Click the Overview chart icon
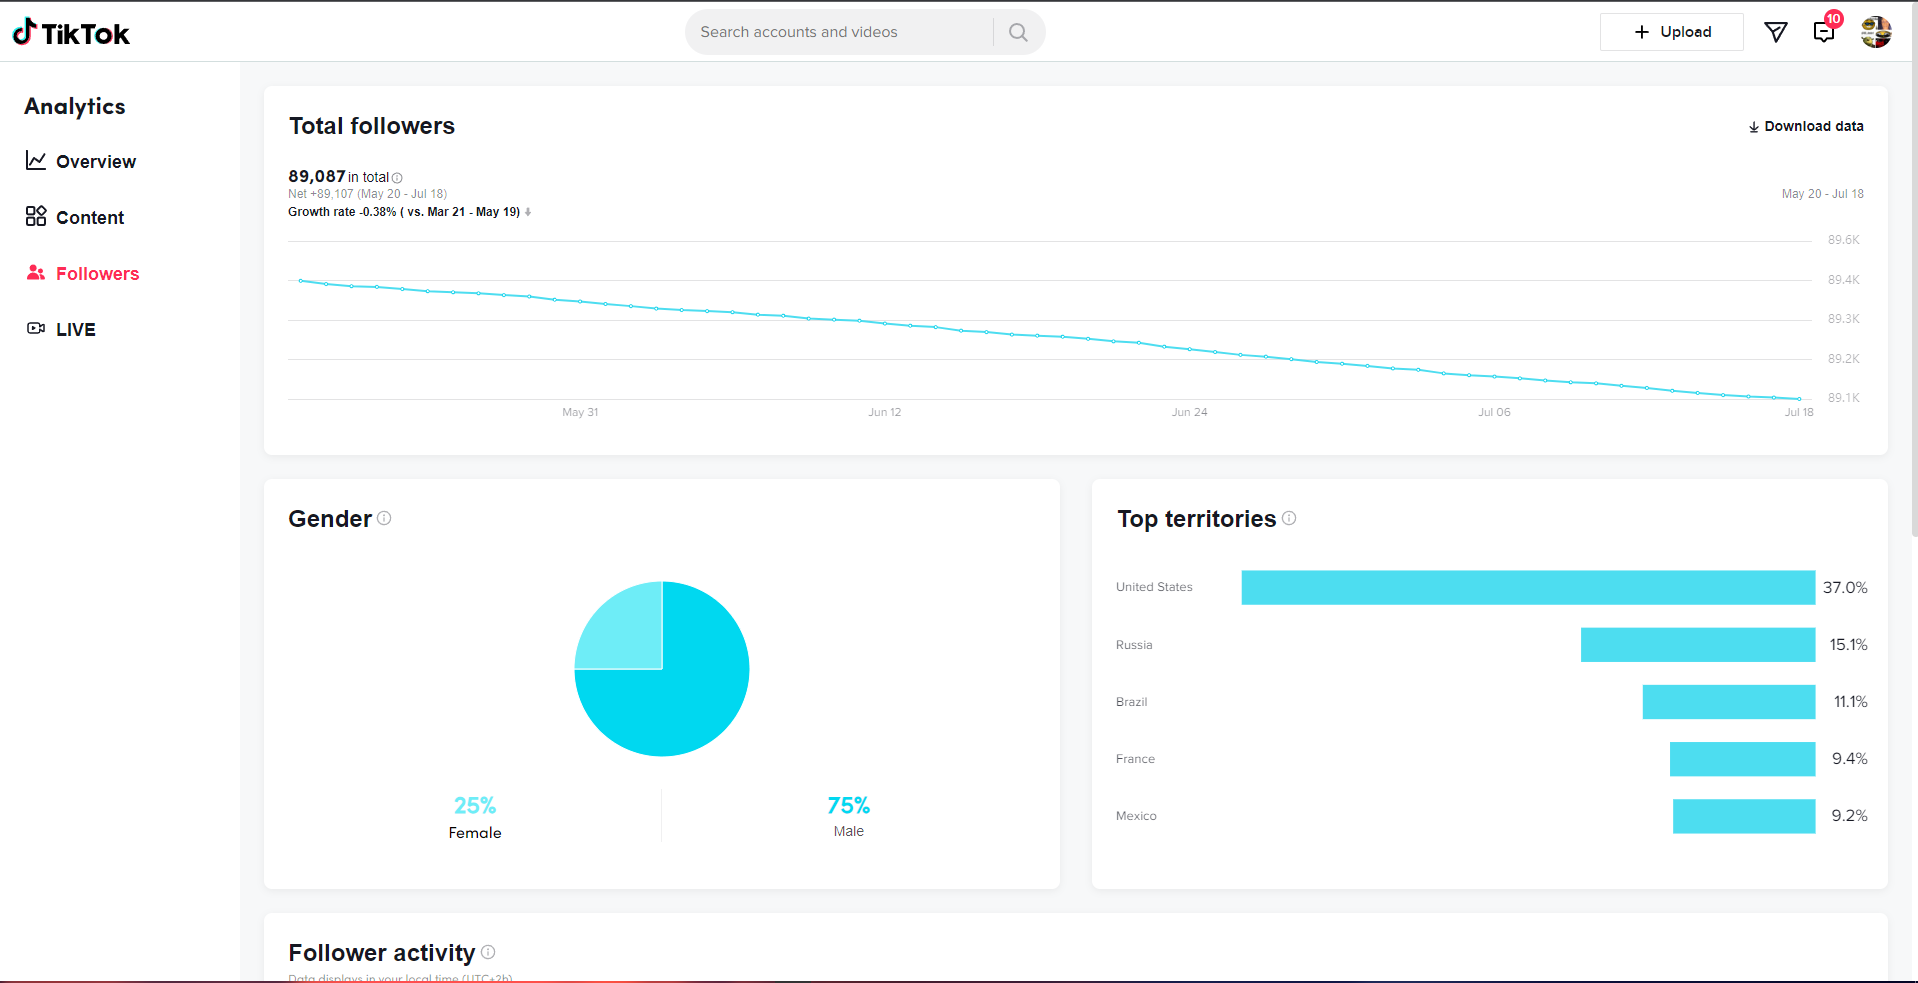 coord(36,160)
